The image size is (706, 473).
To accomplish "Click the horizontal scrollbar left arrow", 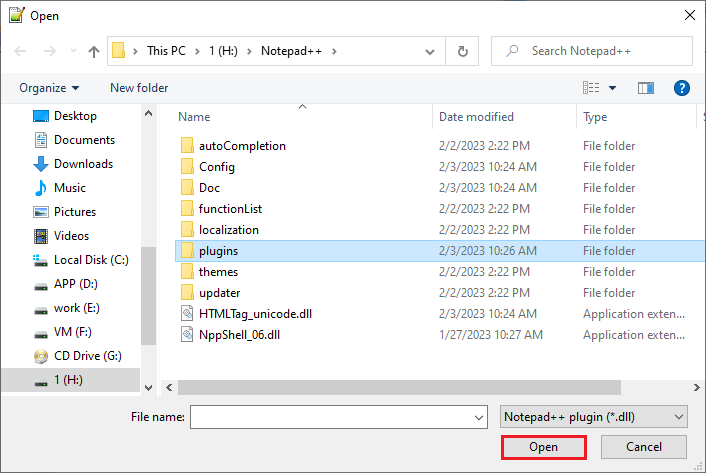I will click(169, 387).
